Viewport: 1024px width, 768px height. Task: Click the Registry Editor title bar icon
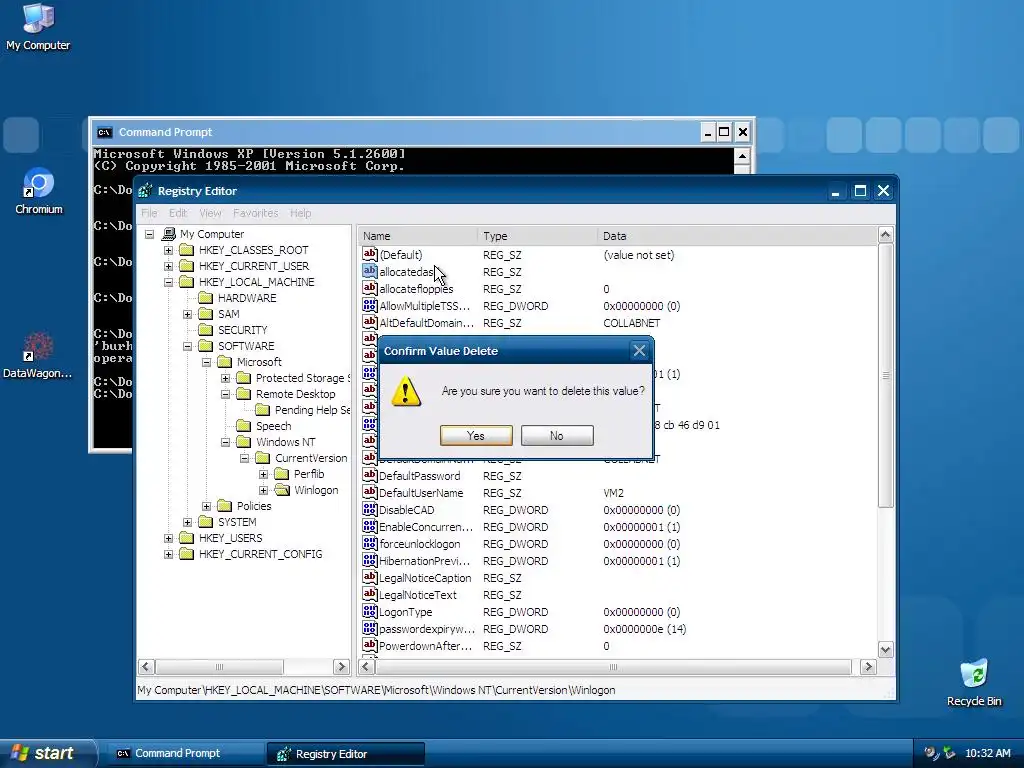click(145, 191)
